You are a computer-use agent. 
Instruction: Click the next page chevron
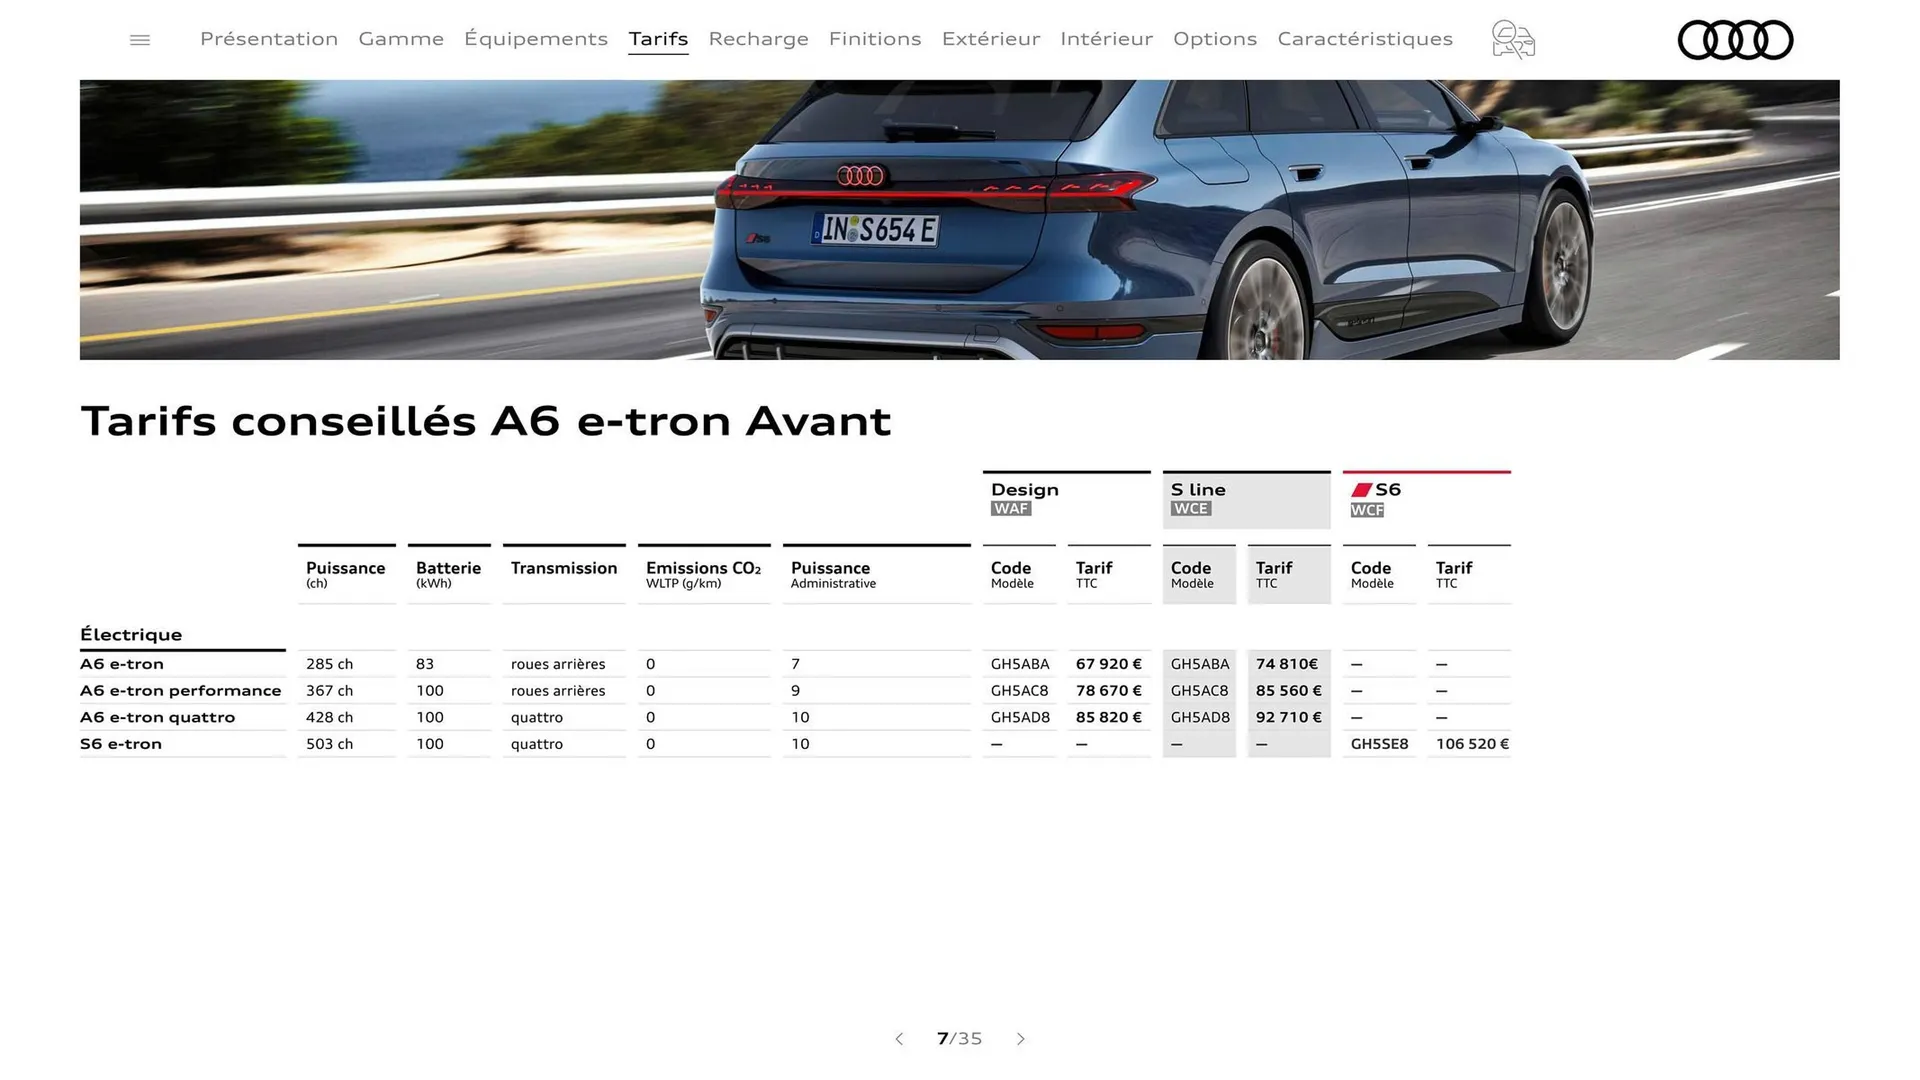[x=1021, y=1039]
